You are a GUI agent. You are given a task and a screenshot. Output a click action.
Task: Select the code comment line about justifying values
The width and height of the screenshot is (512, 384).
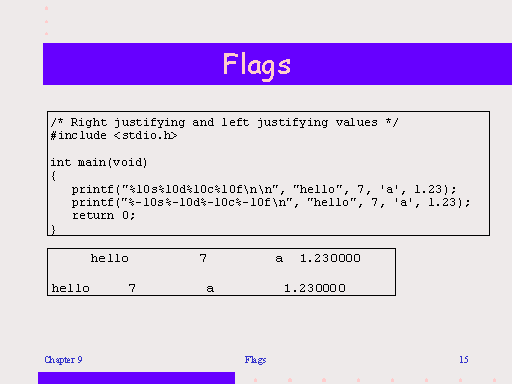point(224,123)
